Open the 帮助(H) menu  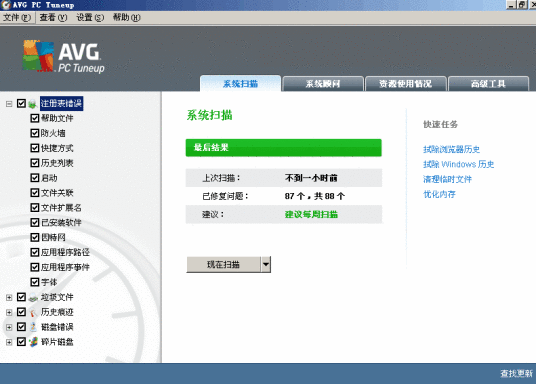[126, 17]
